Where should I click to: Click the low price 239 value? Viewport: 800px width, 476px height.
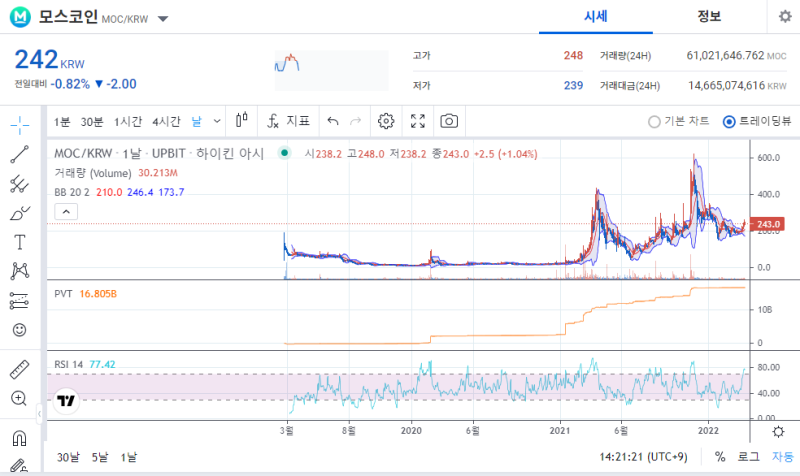tap(573, 85)
